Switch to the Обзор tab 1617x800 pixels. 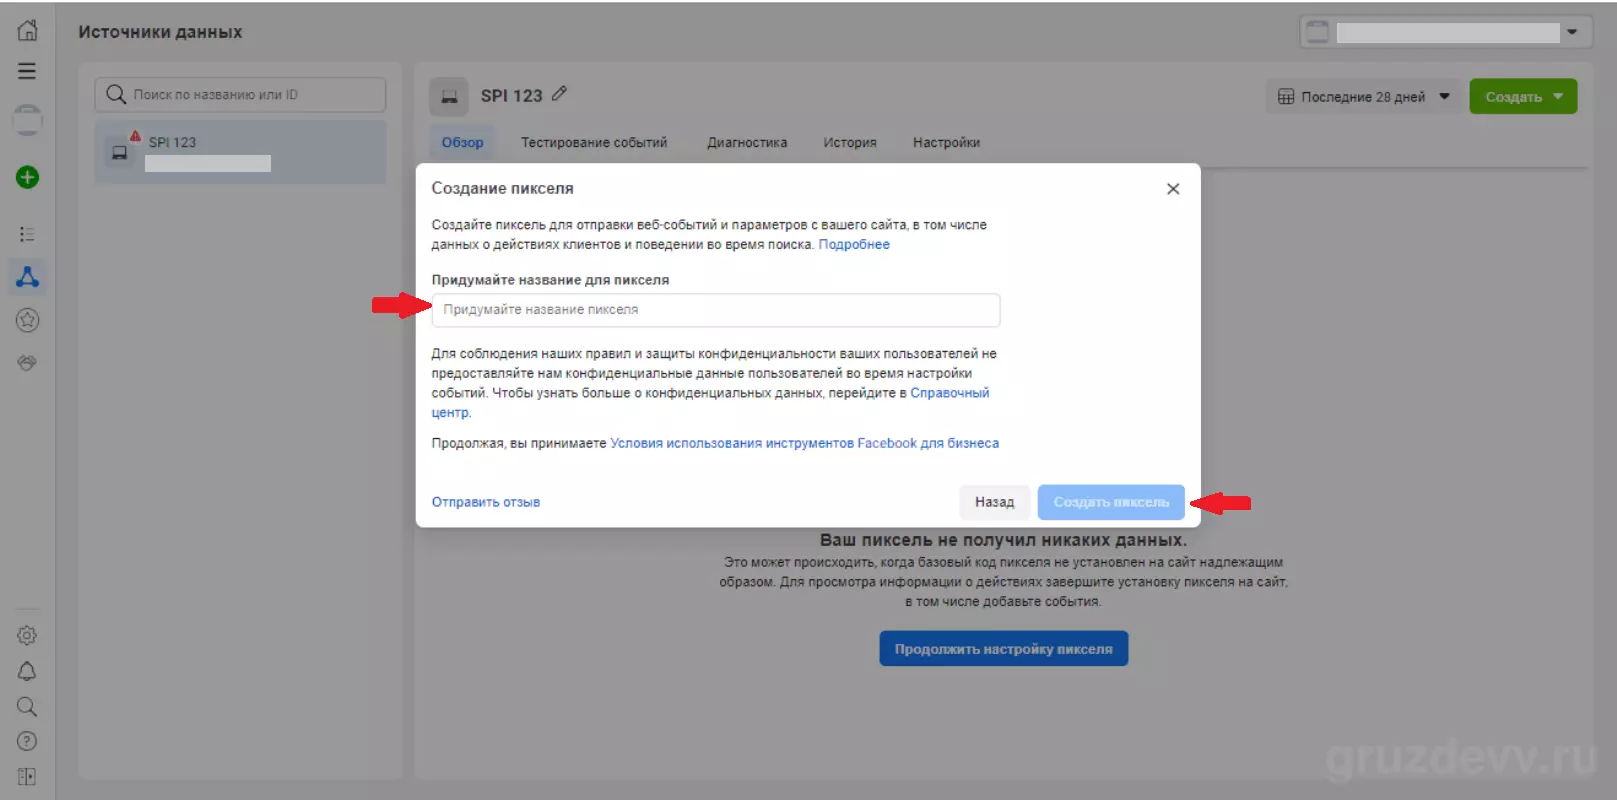[462, 143]
